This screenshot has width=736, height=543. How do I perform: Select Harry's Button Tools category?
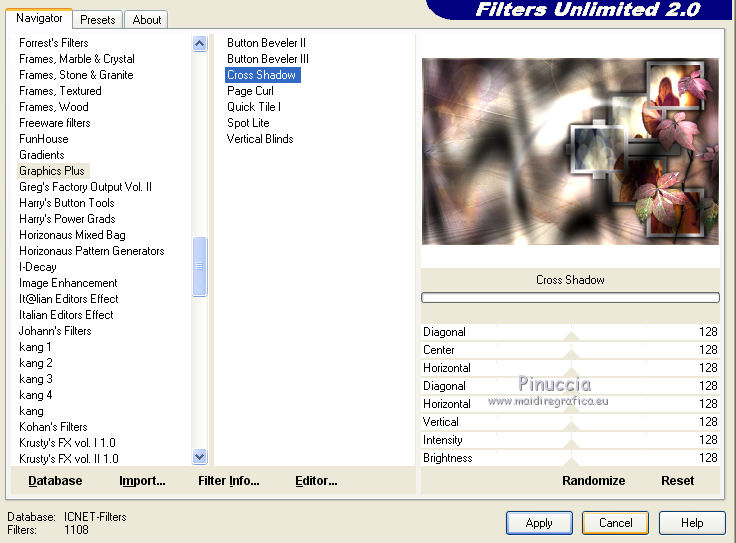tap(67, 203)
